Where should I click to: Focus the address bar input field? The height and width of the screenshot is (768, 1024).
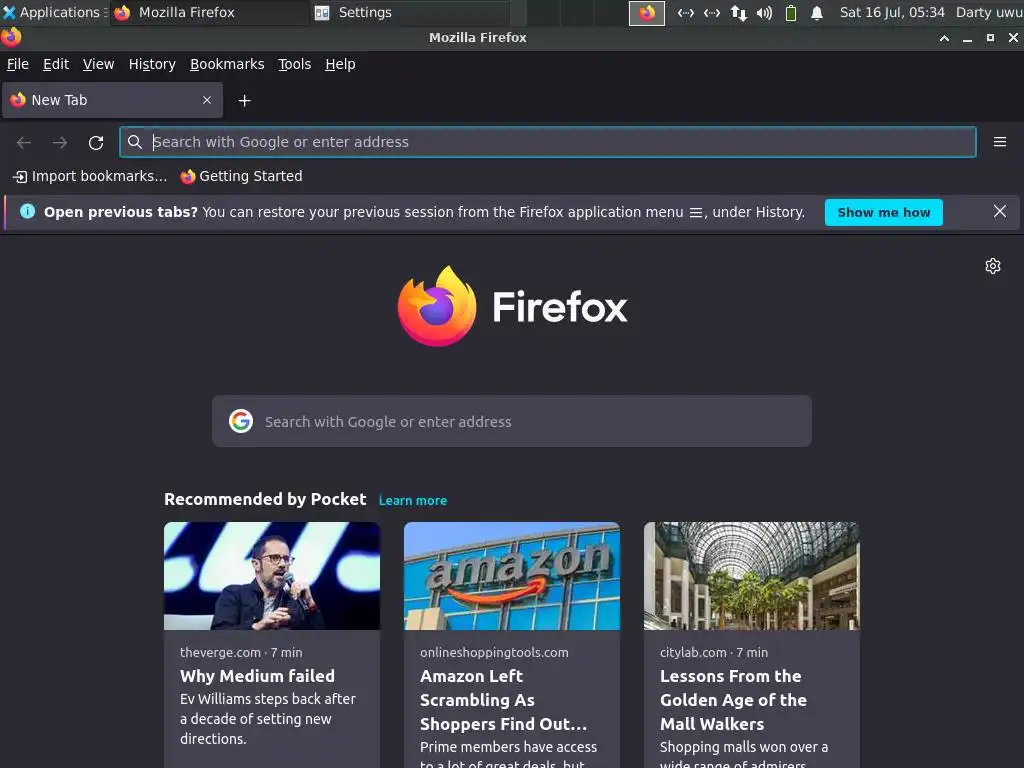click(548, 142)
